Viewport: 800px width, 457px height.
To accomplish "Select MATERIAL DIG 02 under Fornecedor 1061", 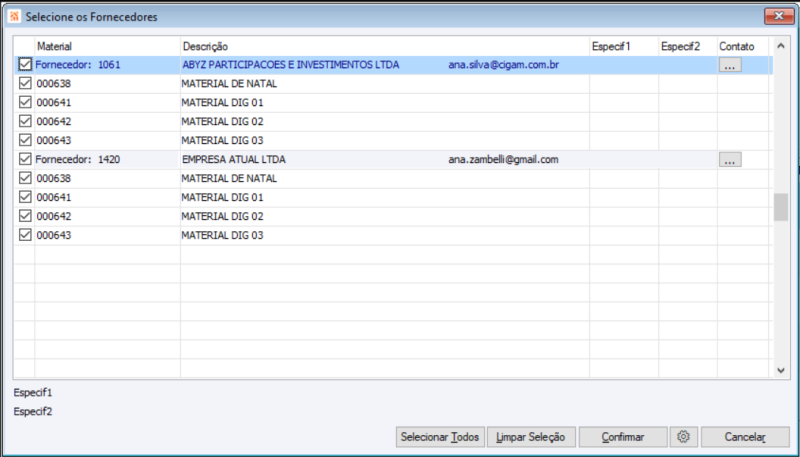I will 222,121.
